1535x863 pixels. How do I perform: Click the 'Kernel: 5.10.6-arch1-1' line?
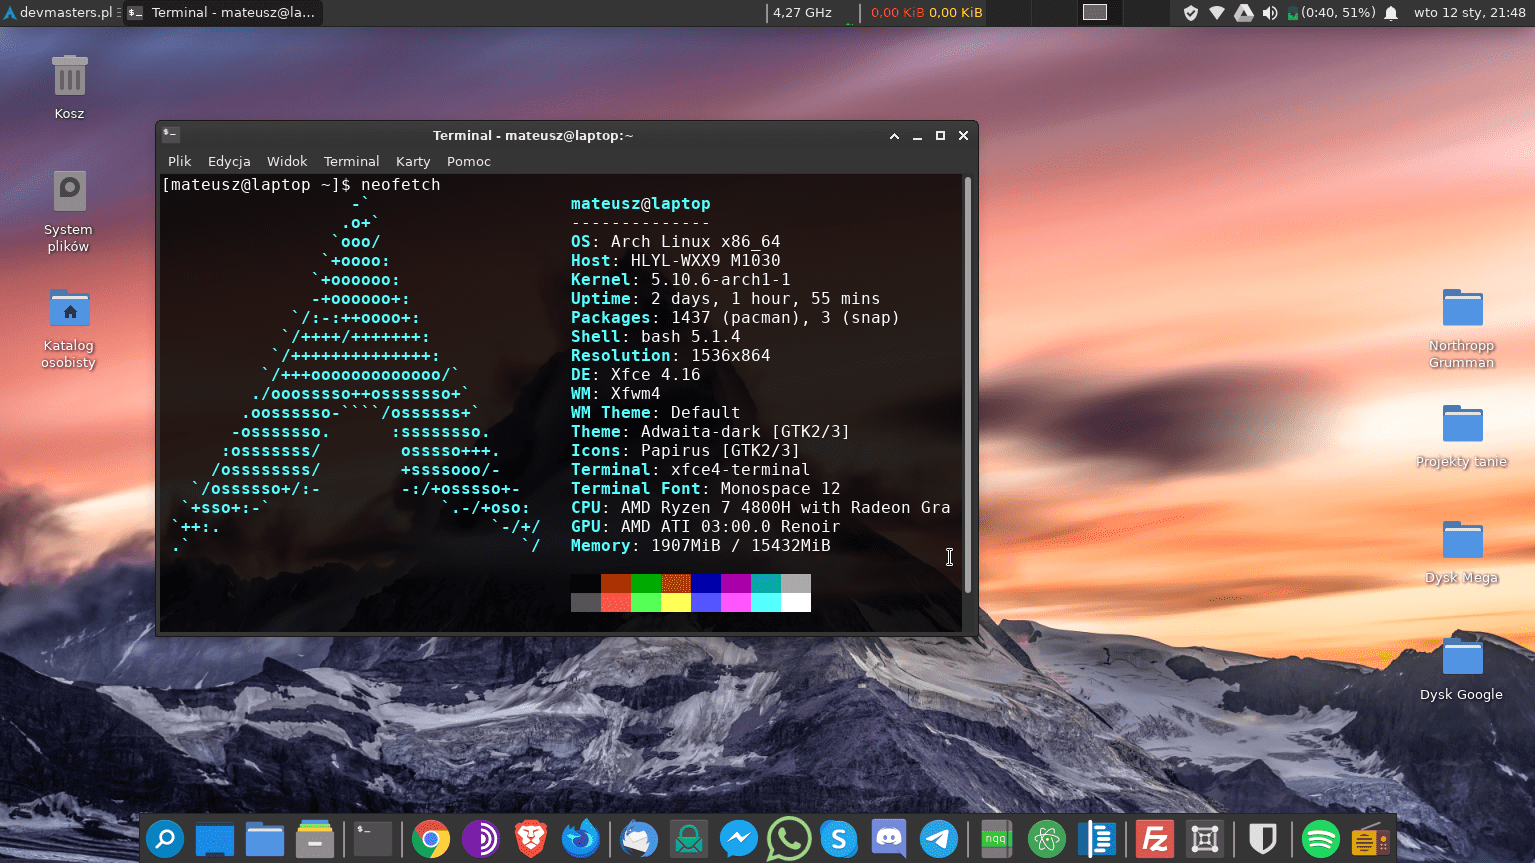[x=681, y=279]
